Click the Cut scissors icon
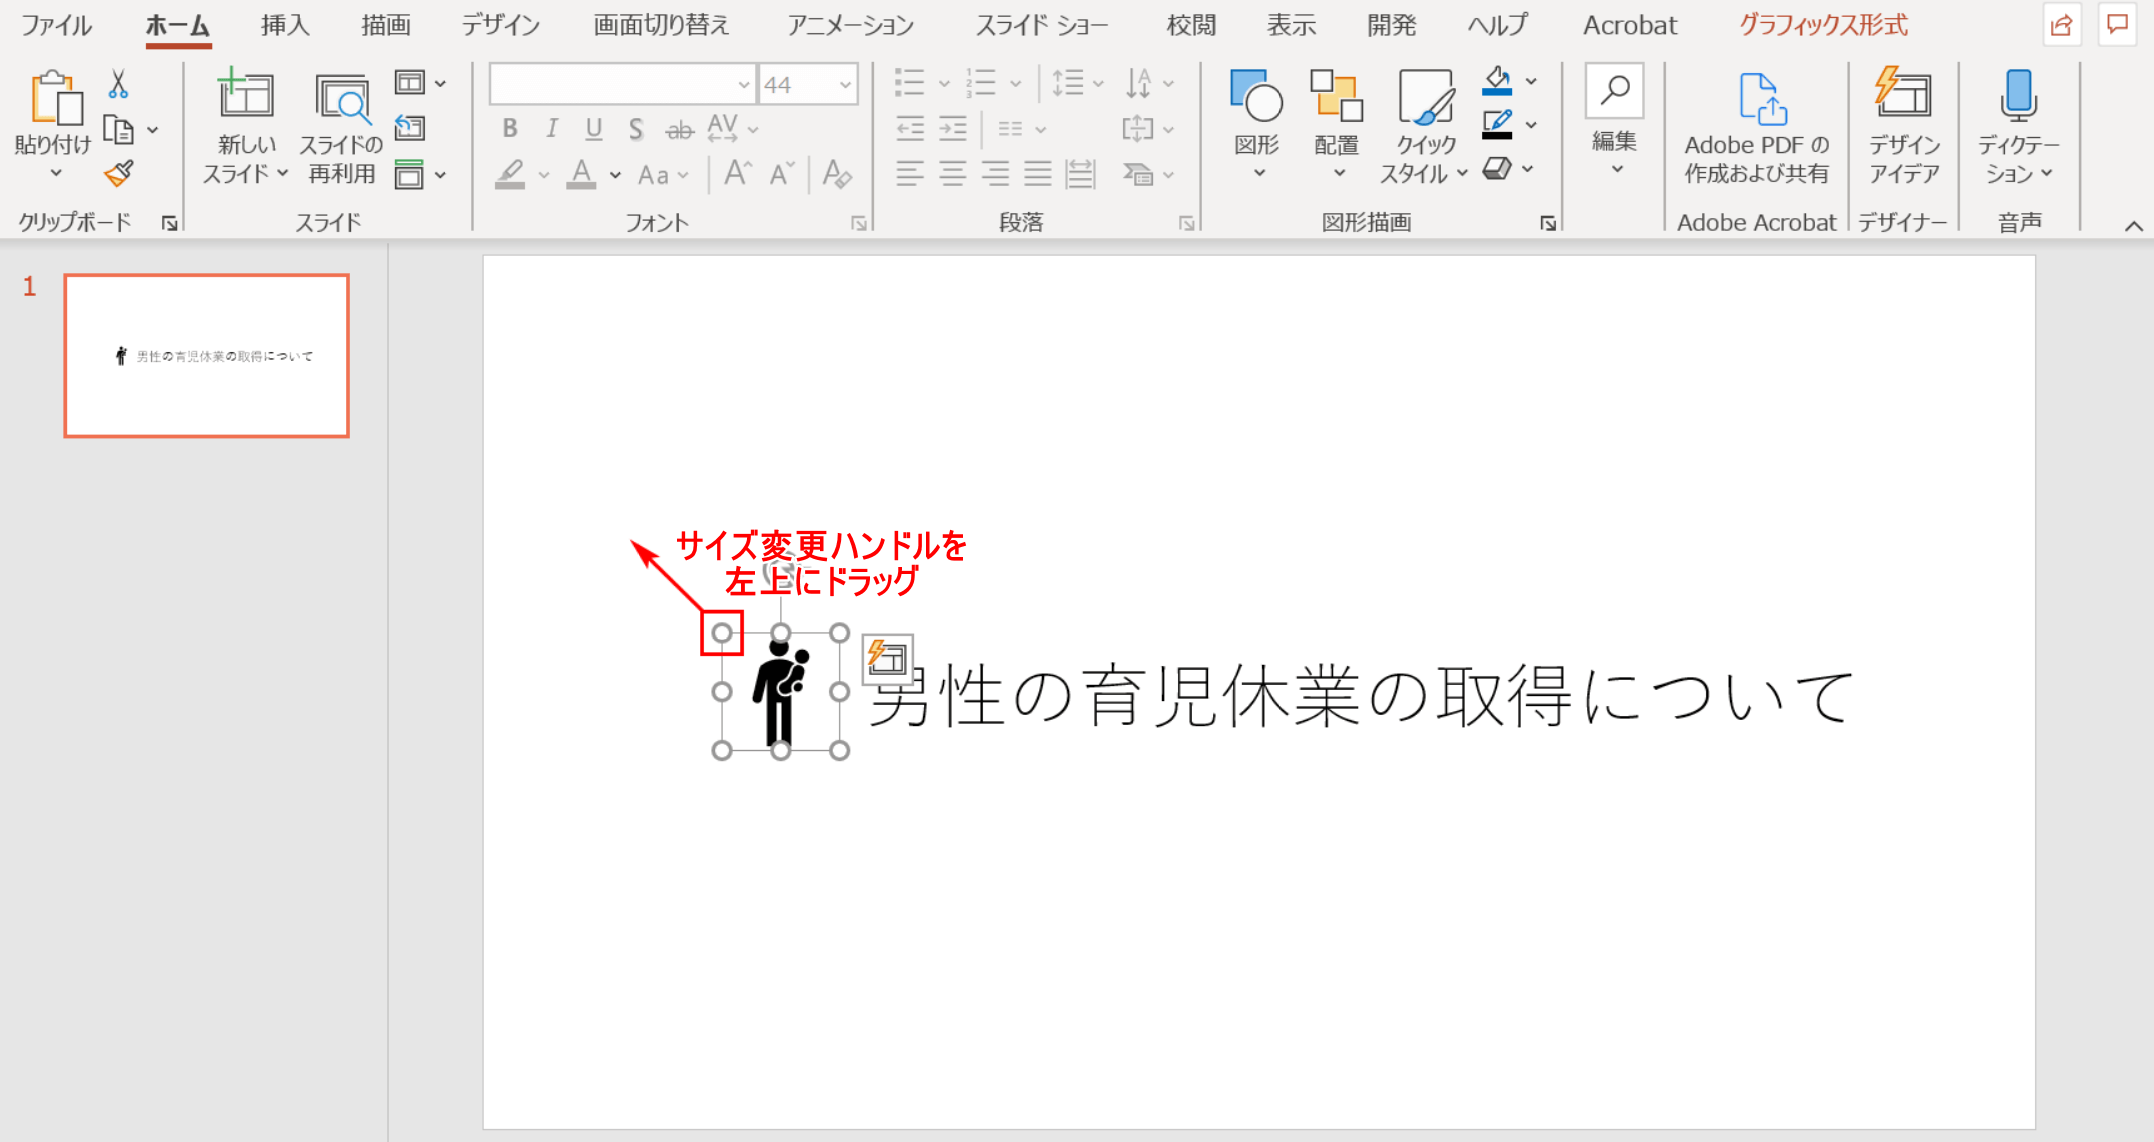This screenshot has height=1142, width=2154. click(119, 84)
